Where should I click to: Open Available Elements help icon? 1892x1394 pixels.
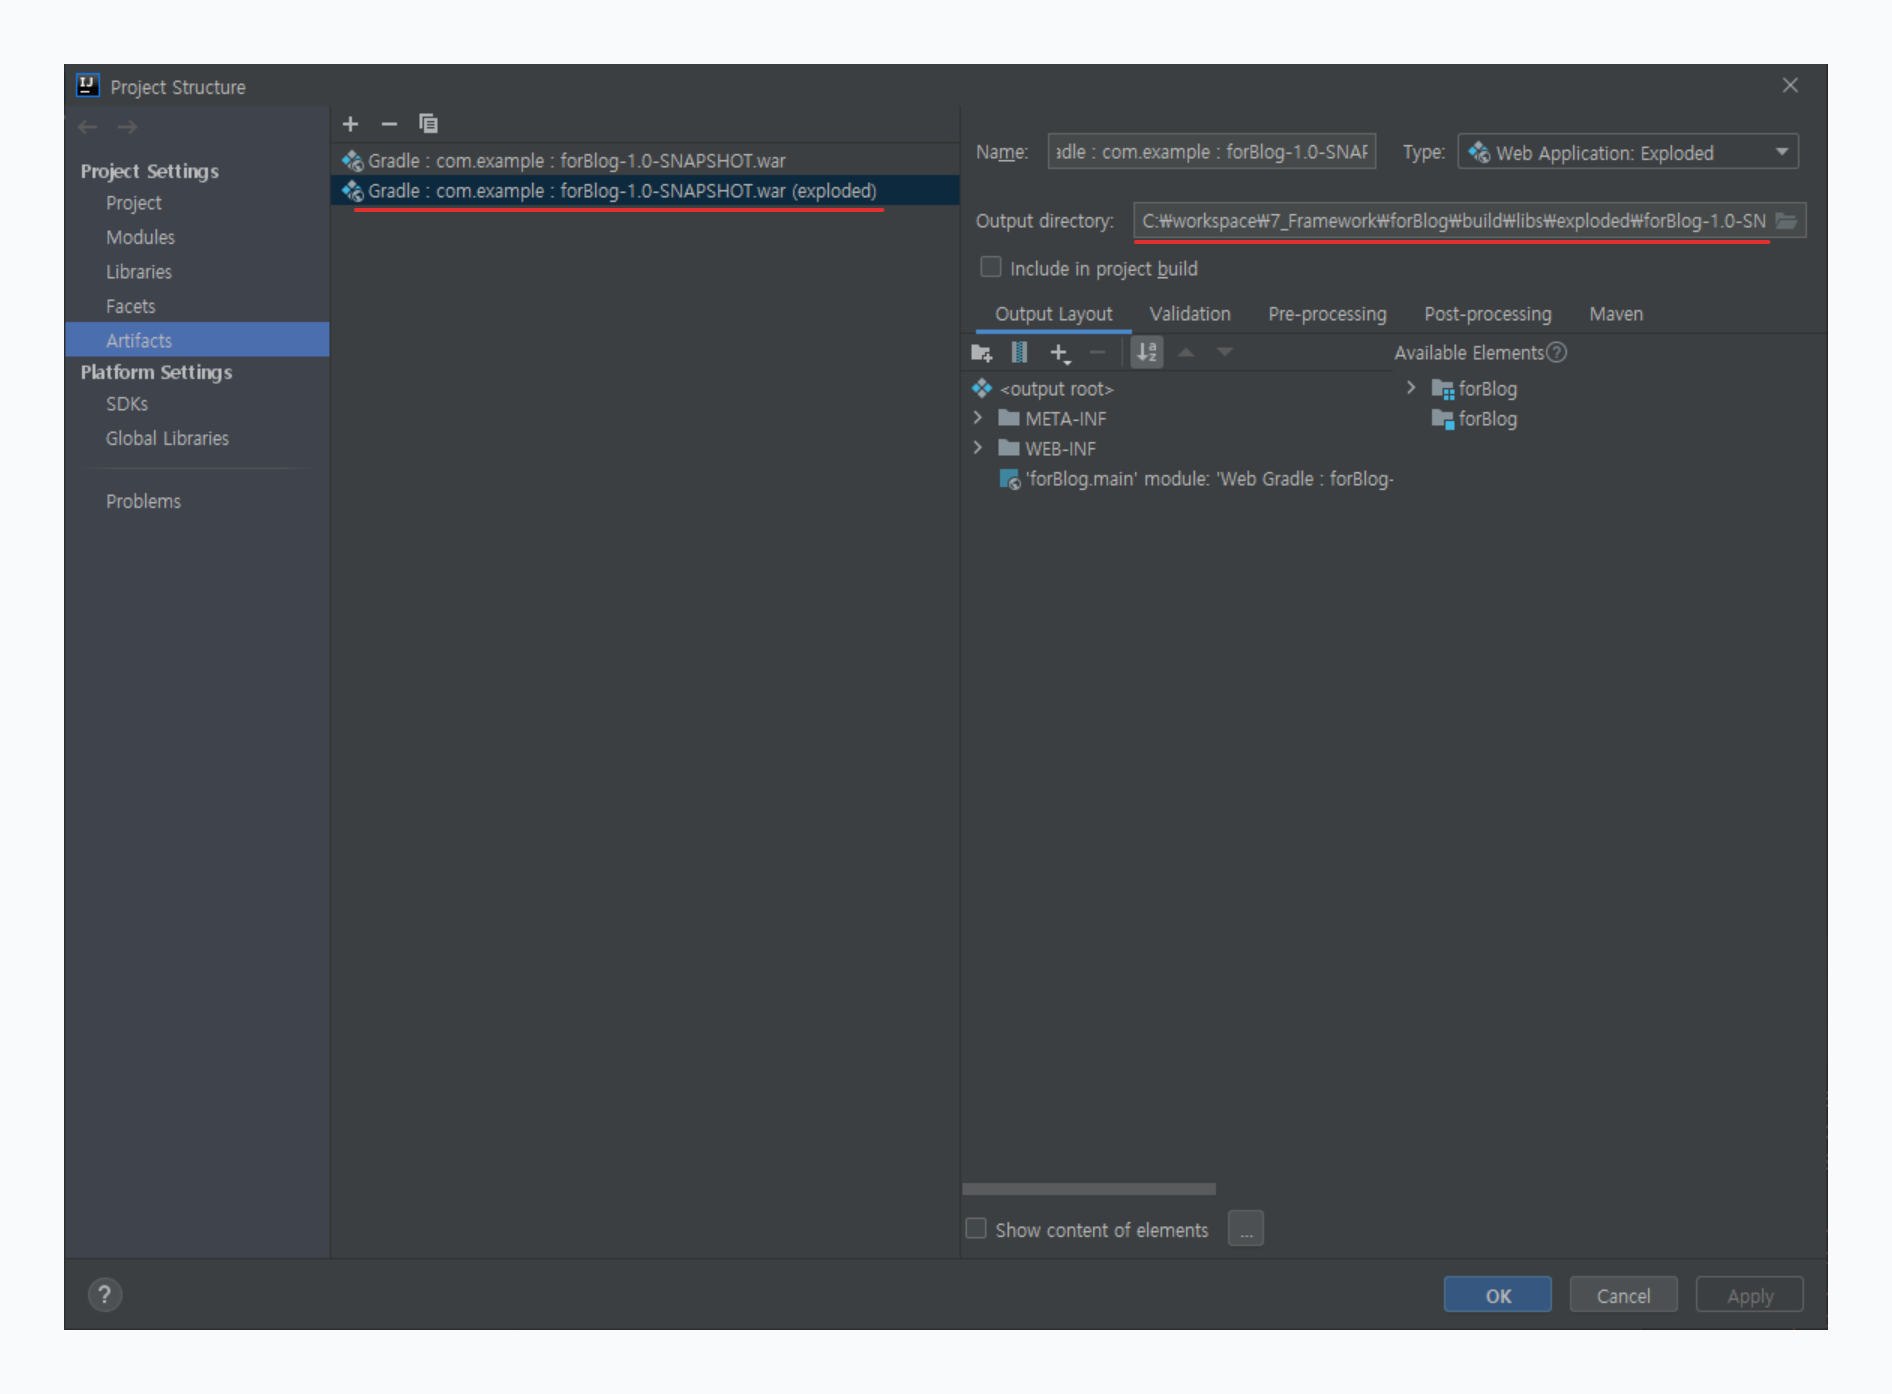pos(1556,353)
